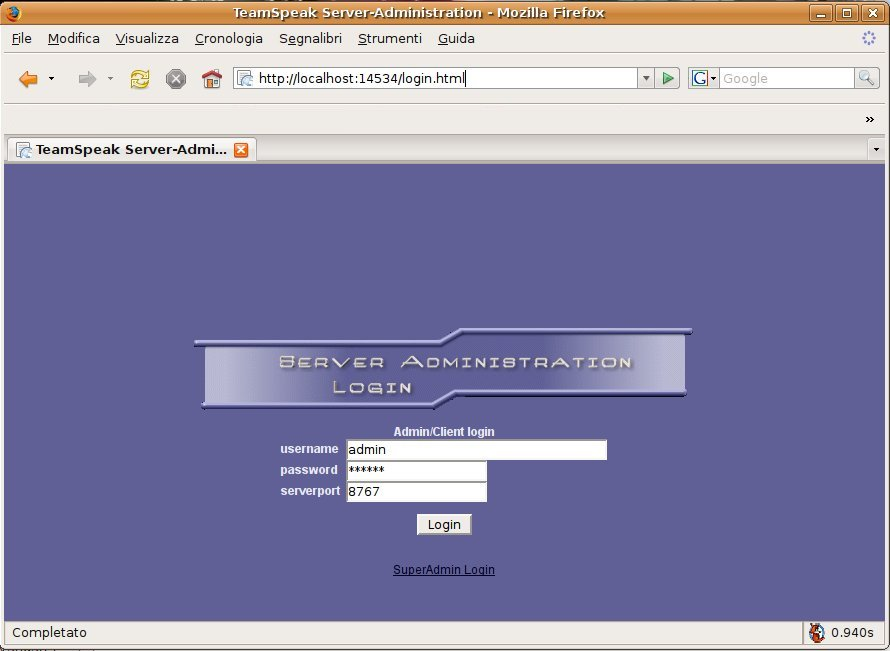Click the Stop loading button
This screenshot has height=651, width=890.
coord(176,79)
